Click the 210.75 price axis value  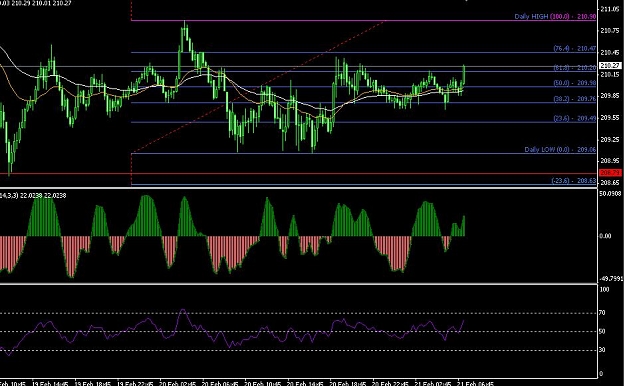tap(610, 31)
